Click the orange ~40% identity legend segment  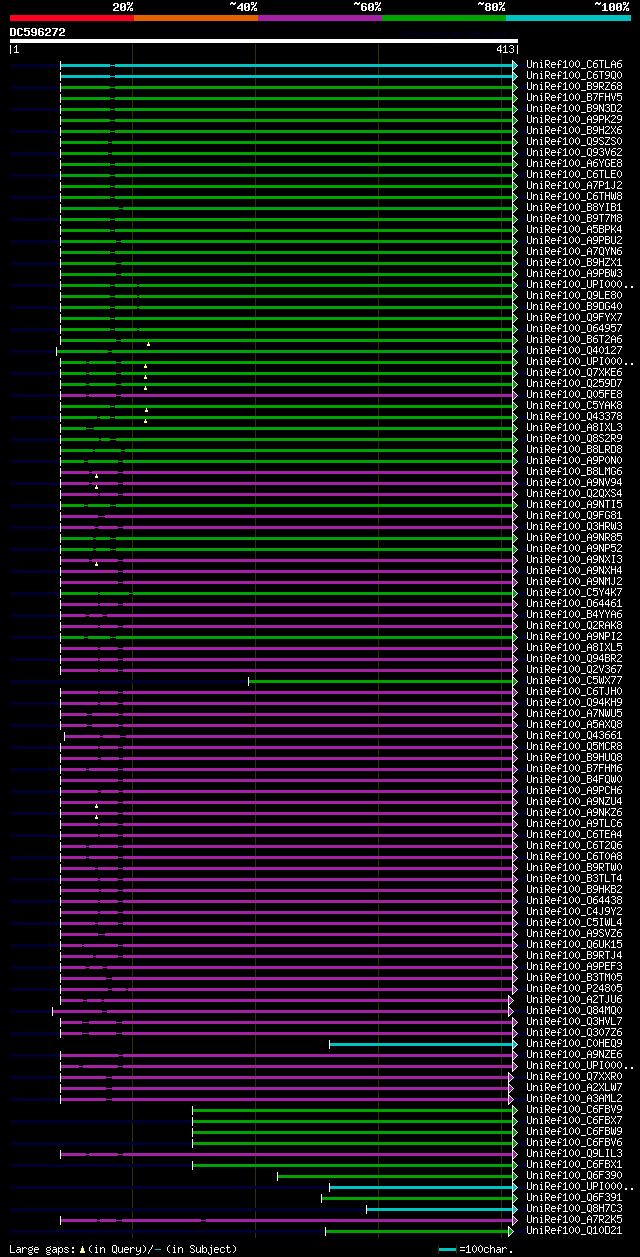click(195, 17)
